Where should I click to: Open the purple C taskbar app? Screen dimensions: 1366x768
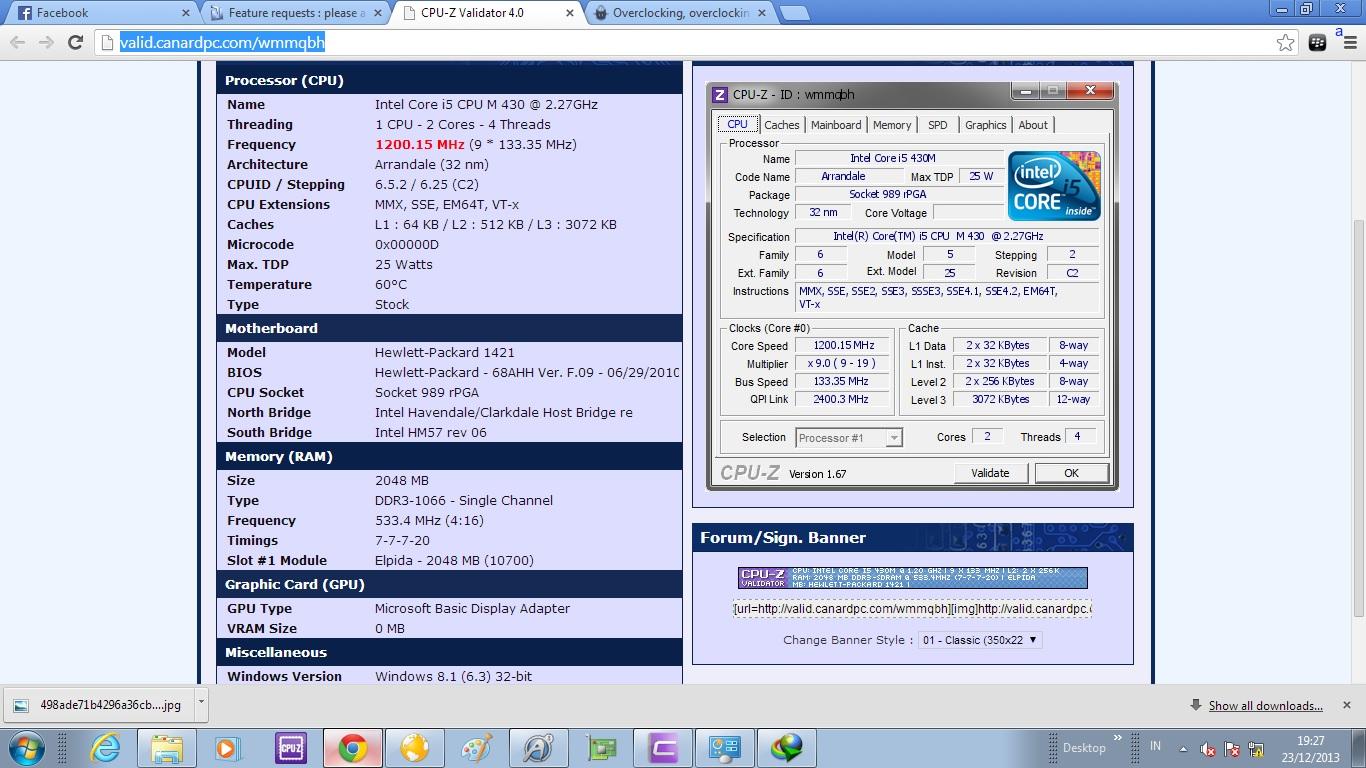pos(663,747)
